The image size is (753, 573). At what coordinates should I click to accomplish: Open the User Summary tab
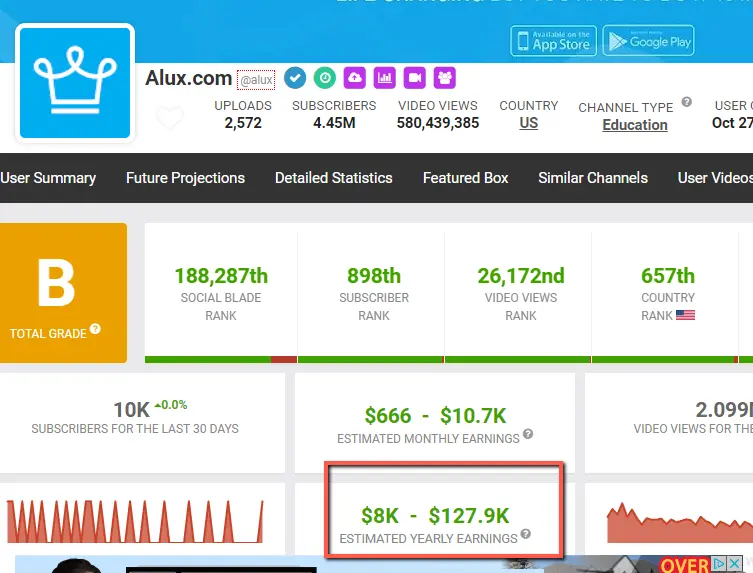48,178
